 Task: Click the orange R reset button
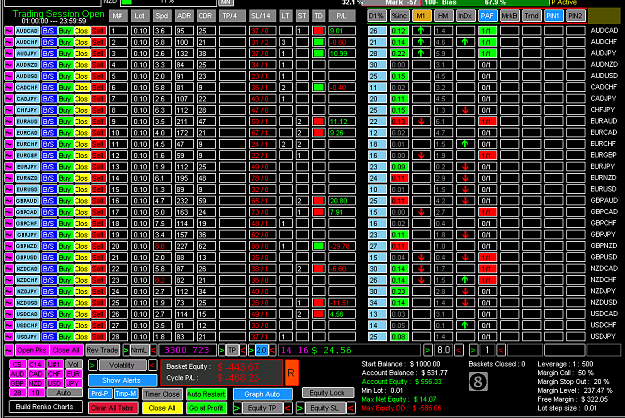291,373
